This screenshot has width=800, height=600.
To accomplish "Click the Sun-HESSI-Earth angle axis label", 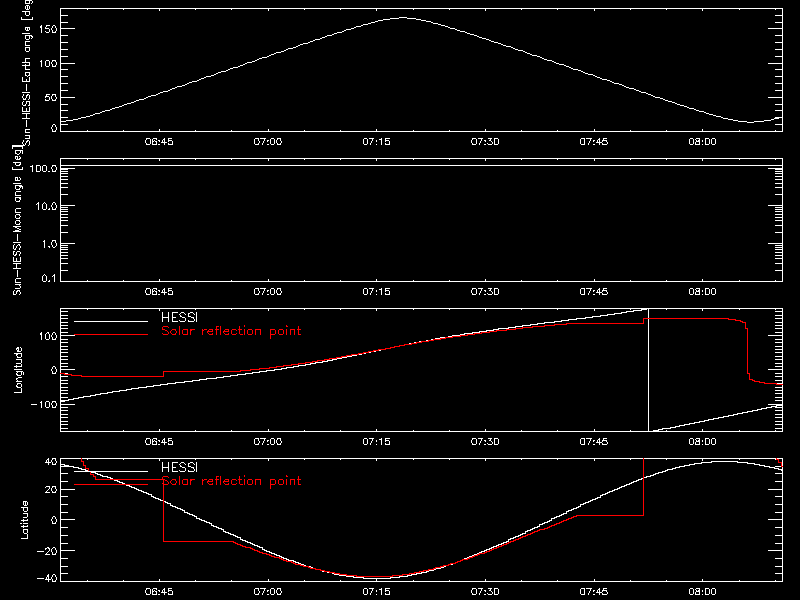I will pyautogui.click(x=27, y=72).
